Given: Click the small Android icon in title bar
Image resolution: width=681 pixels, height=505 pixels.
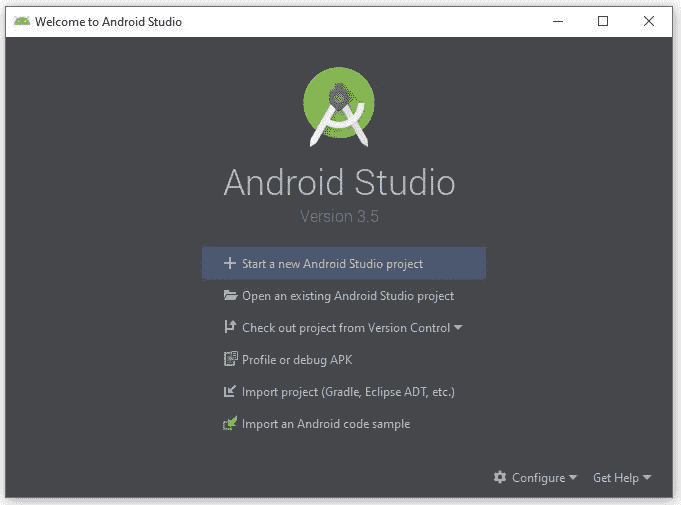Looking at the screenshot, I should [x=21, y=22].
